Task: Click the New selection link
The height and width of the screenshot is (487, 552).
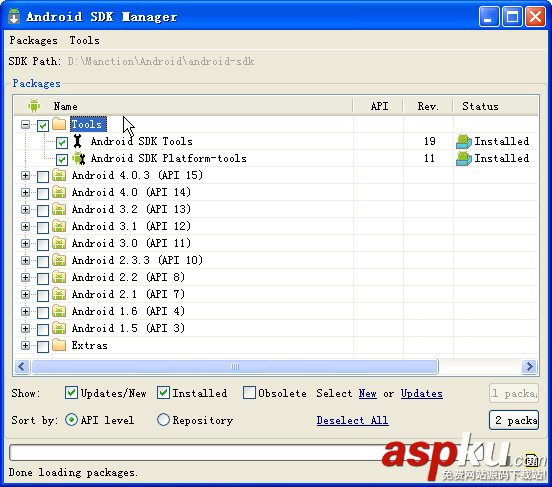Action: (368, 393)
